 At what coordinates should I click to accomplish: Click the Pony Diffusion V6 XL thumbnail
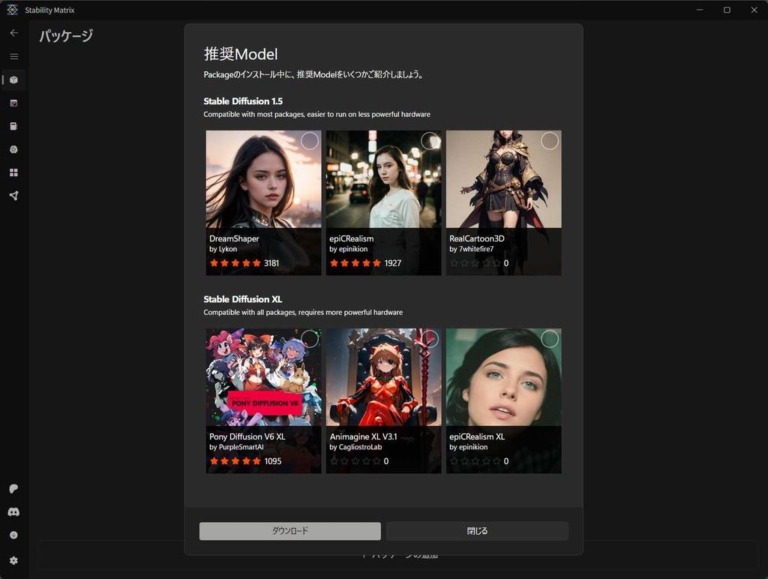[263, 378]
